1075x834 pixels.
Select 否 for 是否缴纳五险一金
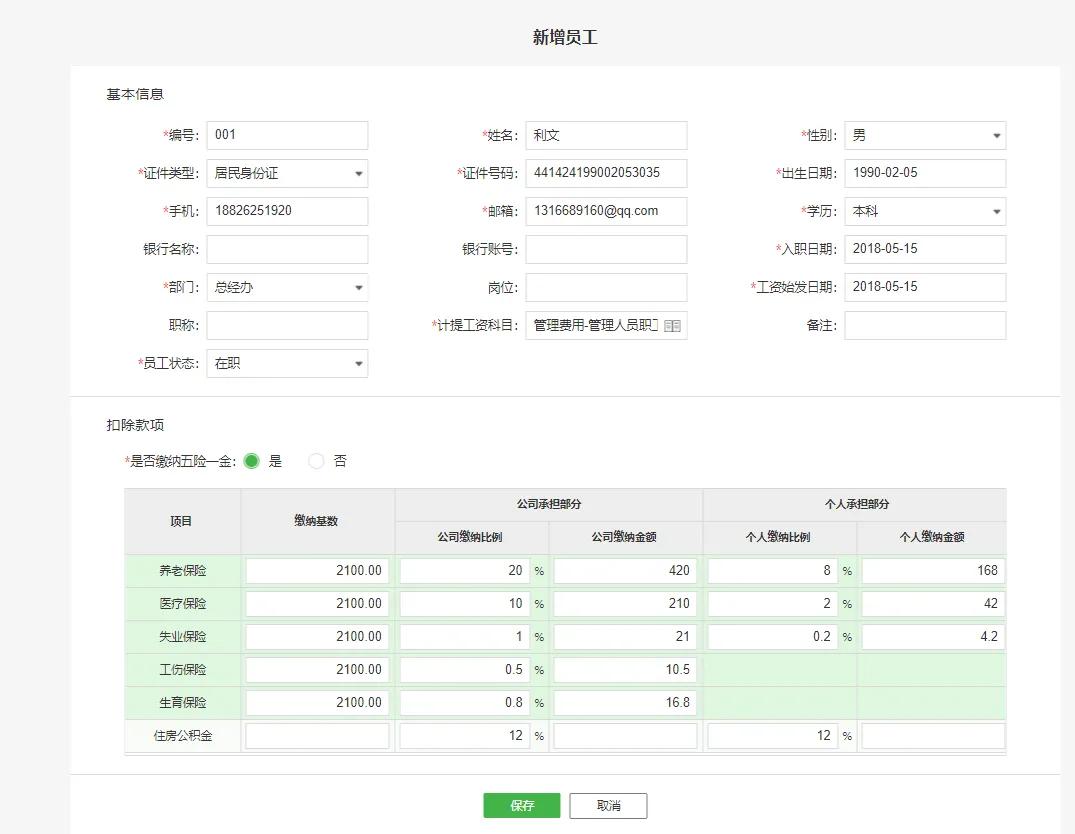click(x=316, y=461)
